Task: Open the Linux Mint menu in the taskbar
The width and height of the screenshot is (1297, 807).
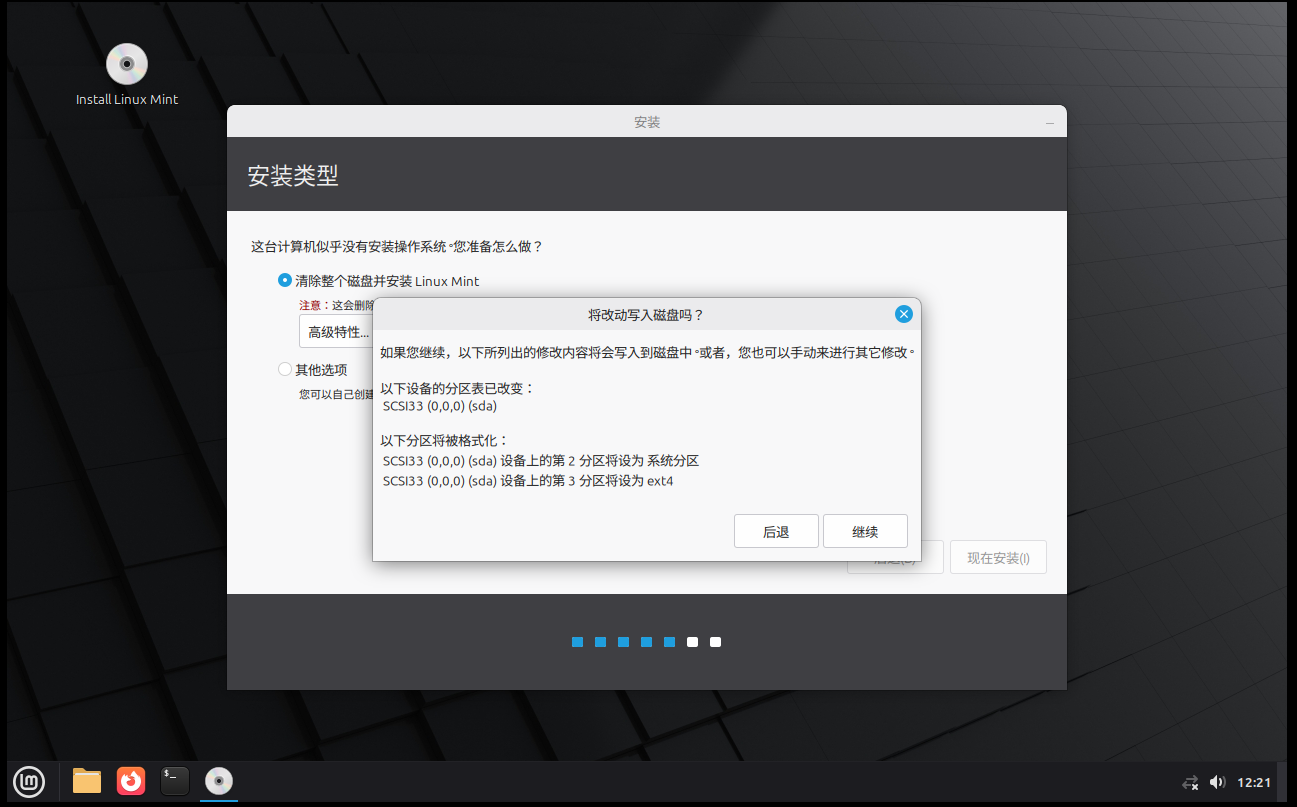Action: [28, 781]
